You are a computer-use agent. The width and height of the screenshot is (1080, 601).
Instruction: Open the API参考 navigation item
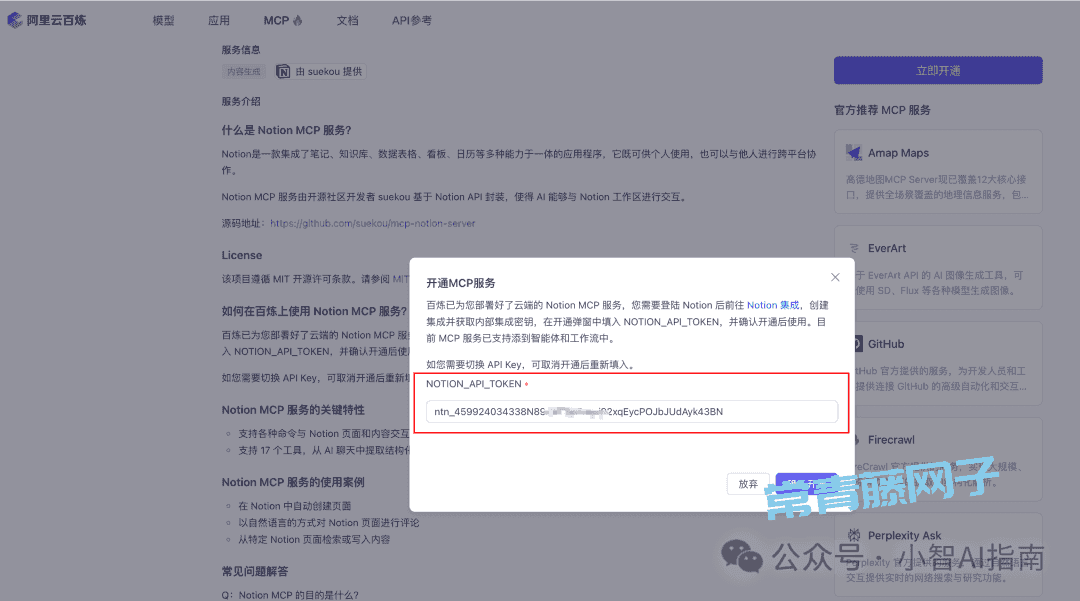(x=412, y=21)
